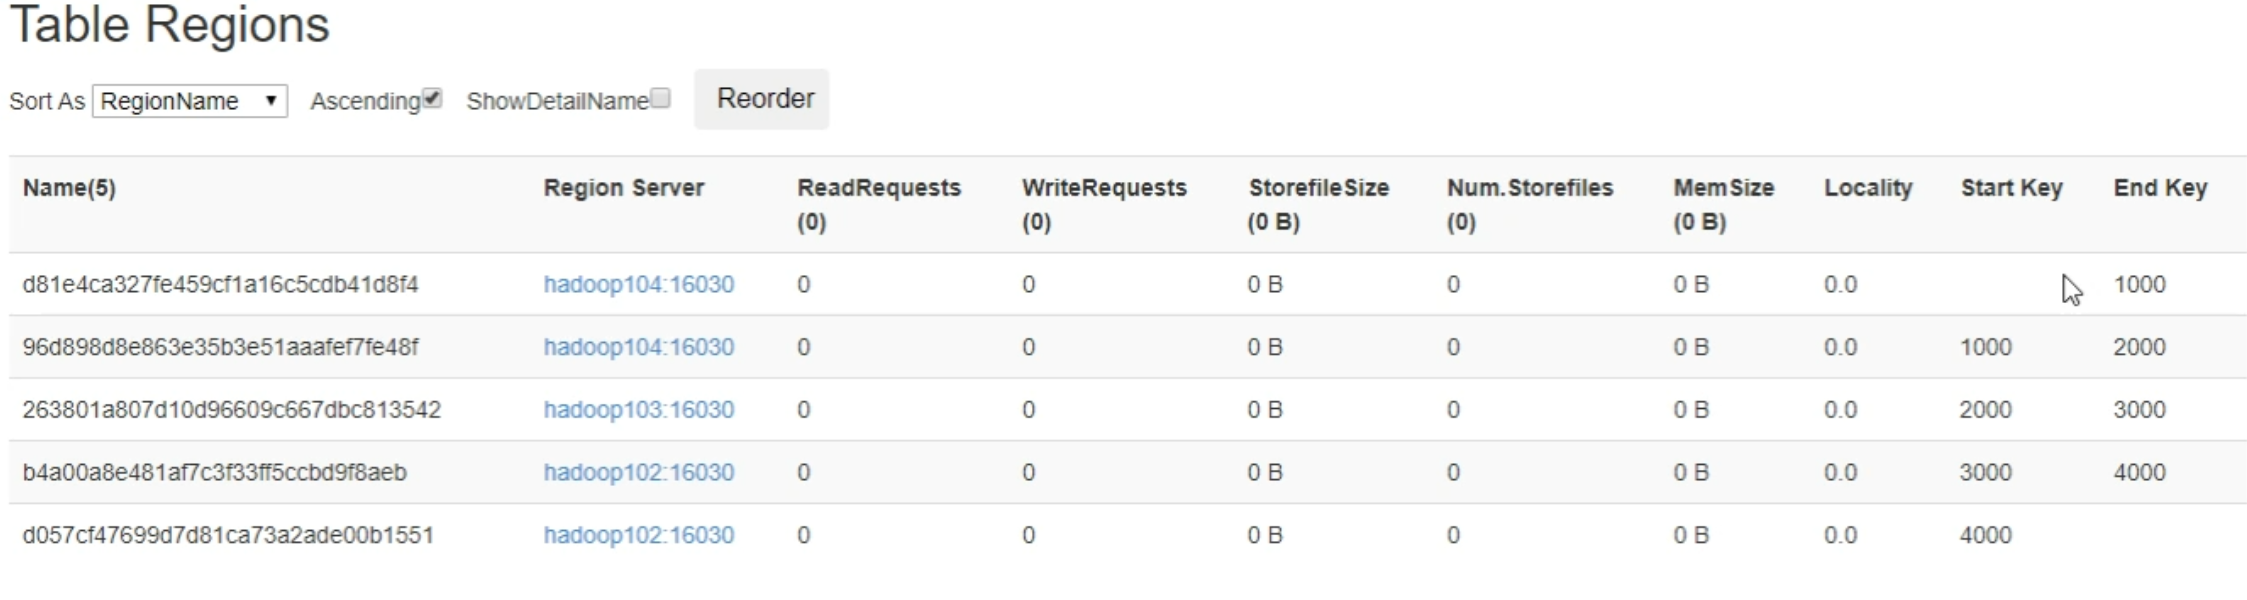Open hadoop102:16030 link for region b4a00a8e
The width and height of the screenshot is (2247, 600).
click(x=638, y=472)
